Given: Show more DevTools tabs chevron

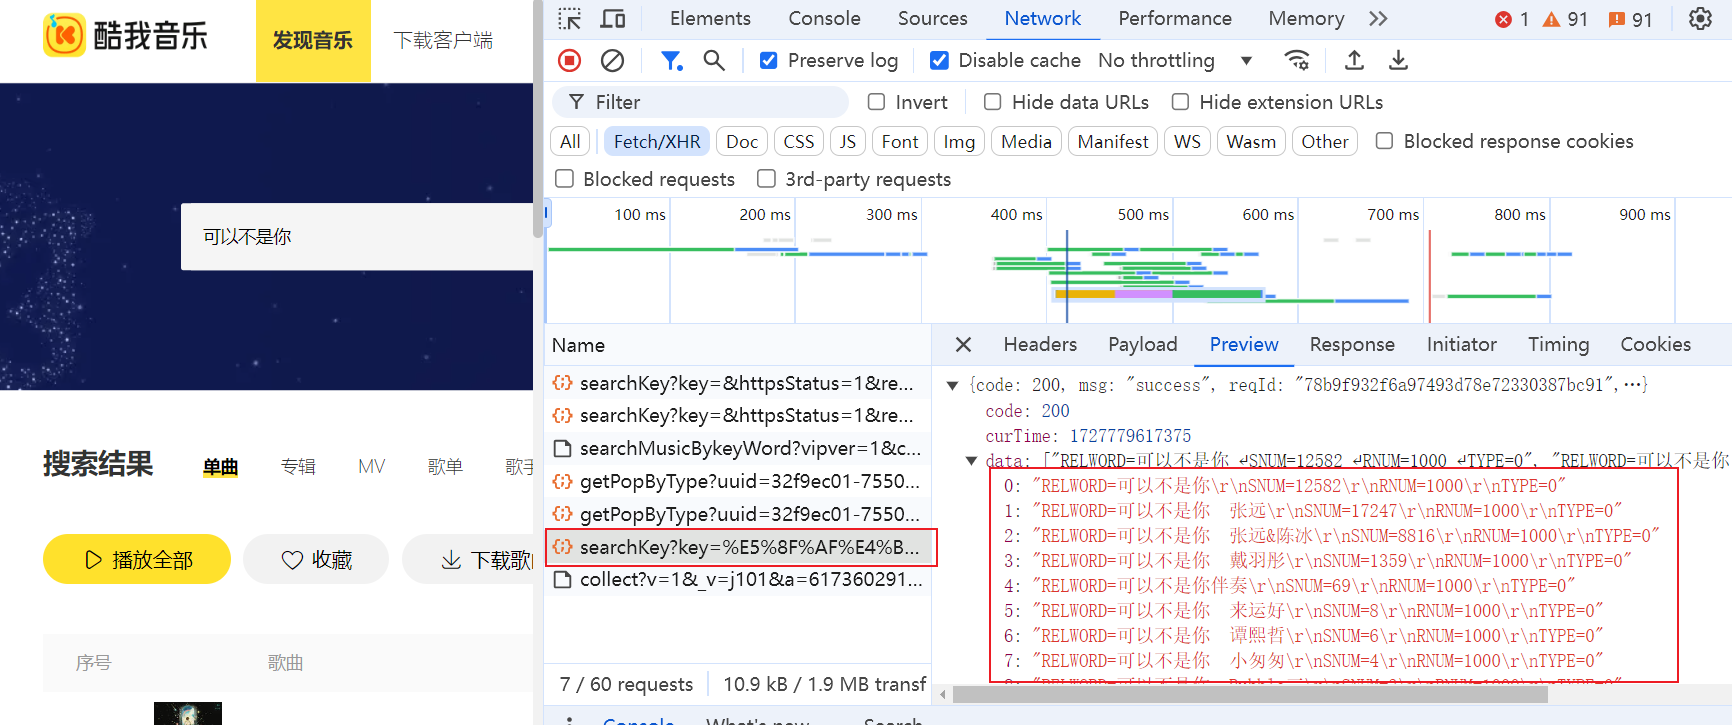Looking at the screenshot, I should (x=1378, y=19).
